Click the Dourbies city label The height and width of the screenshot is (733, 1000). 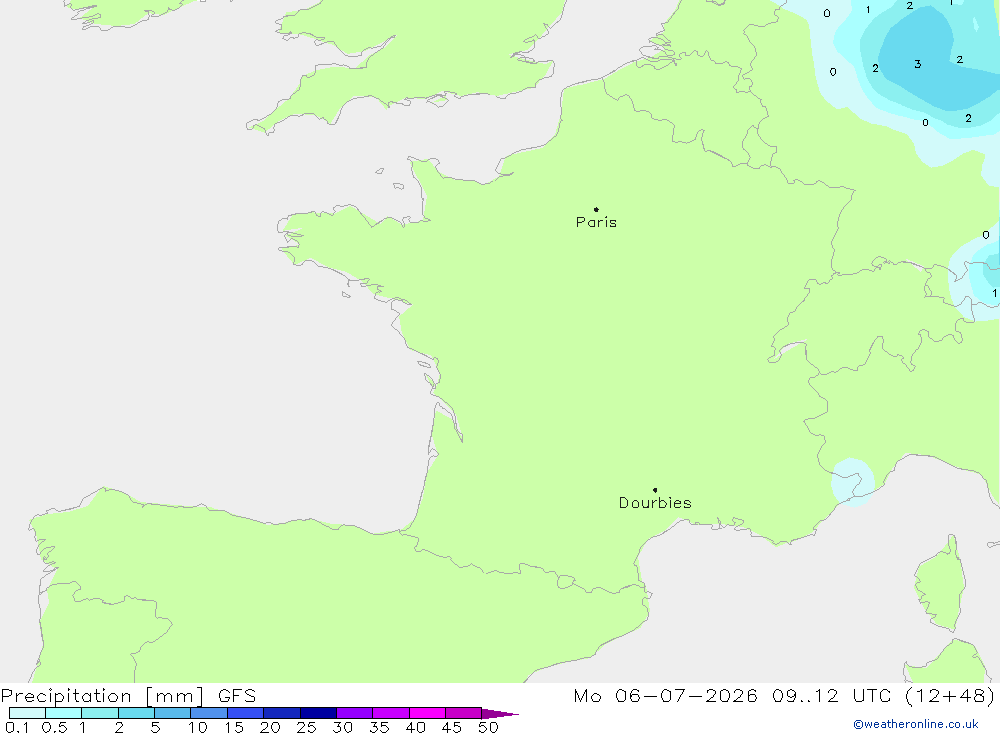655,503
